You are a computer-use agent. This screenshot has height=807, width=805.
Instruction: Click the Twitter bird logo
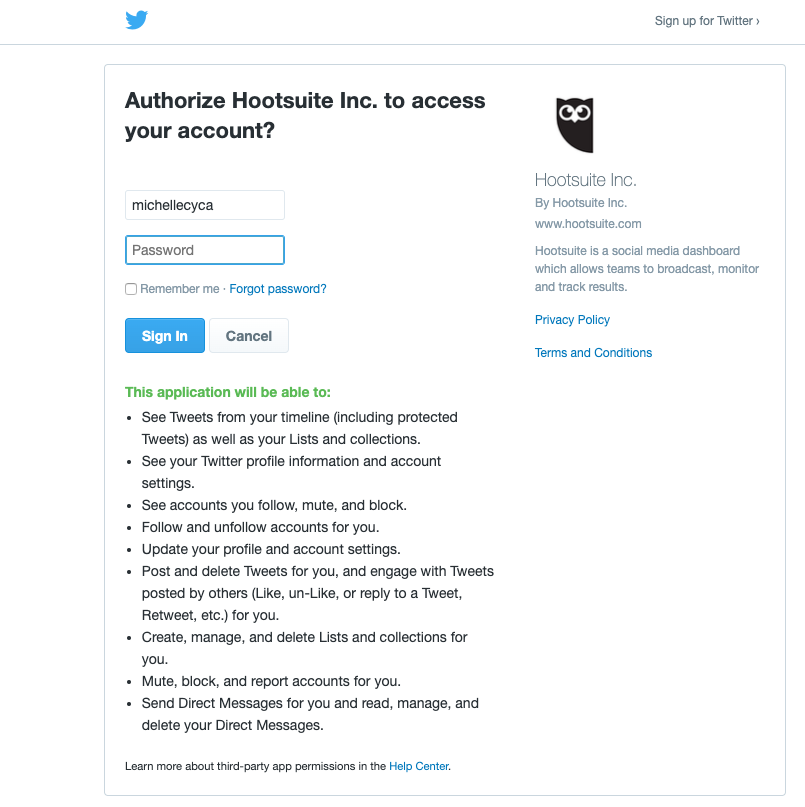137,20
